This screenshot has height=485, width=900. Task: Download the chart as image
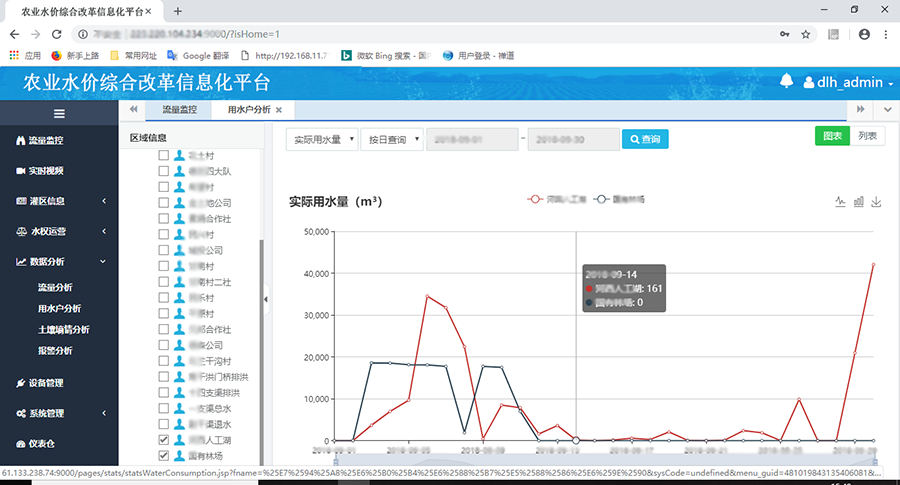pyautogui.click(x=877, y=202)
